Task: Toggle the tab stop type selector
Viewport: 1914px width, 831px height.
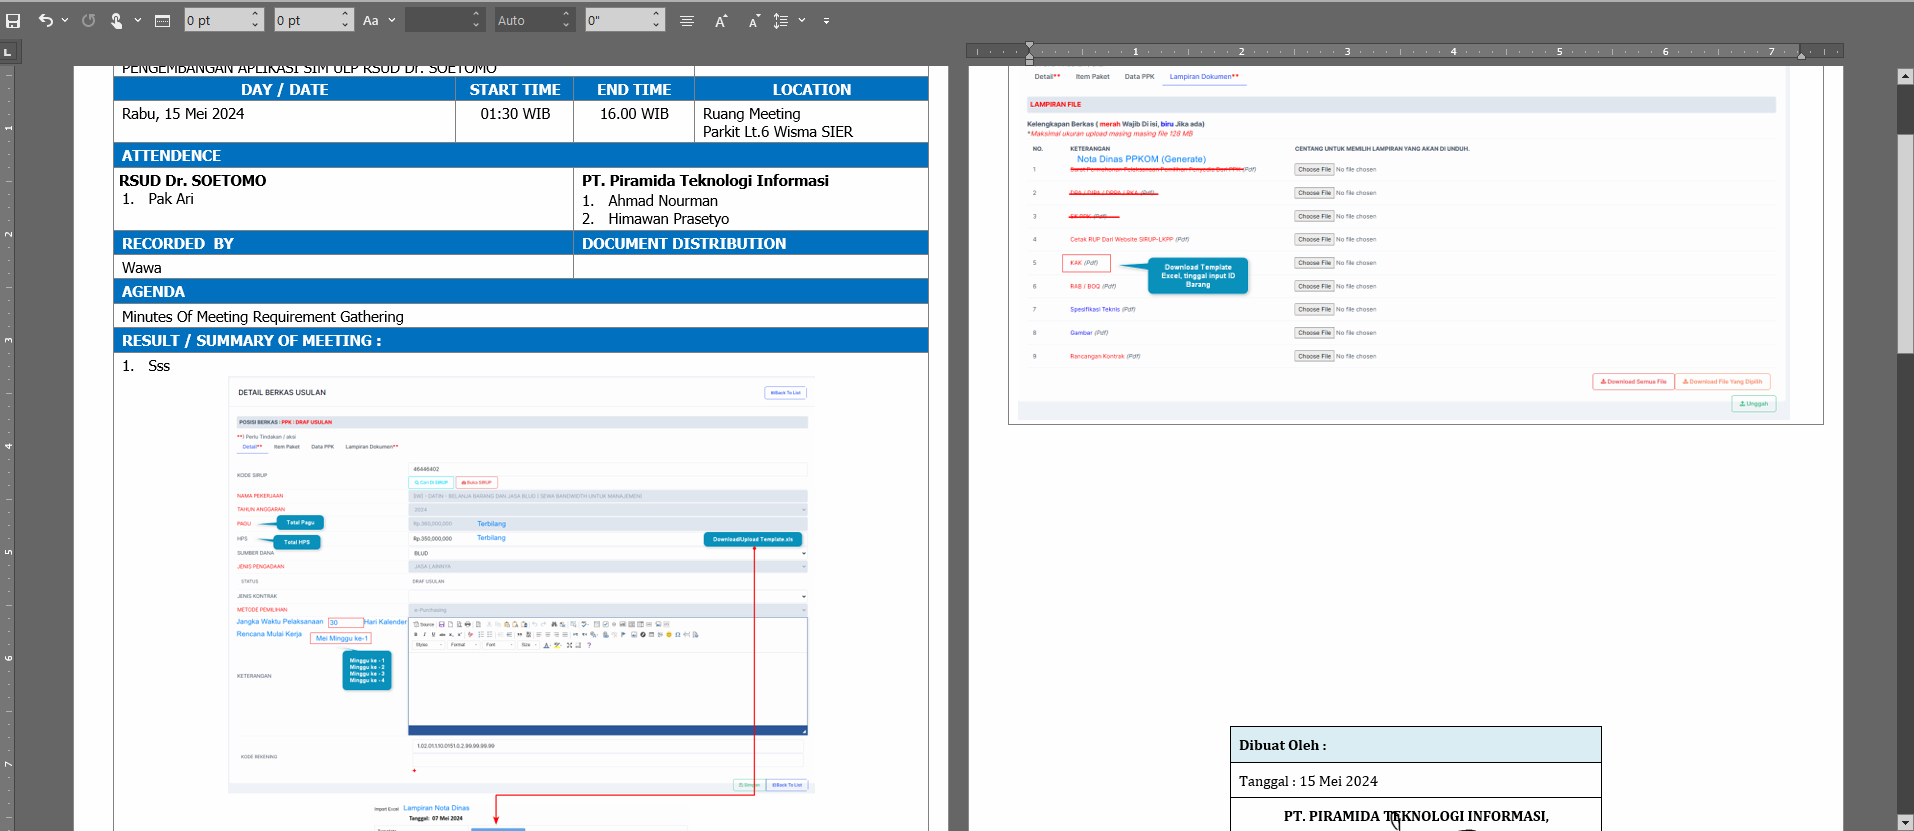Action: coord(8,52)
